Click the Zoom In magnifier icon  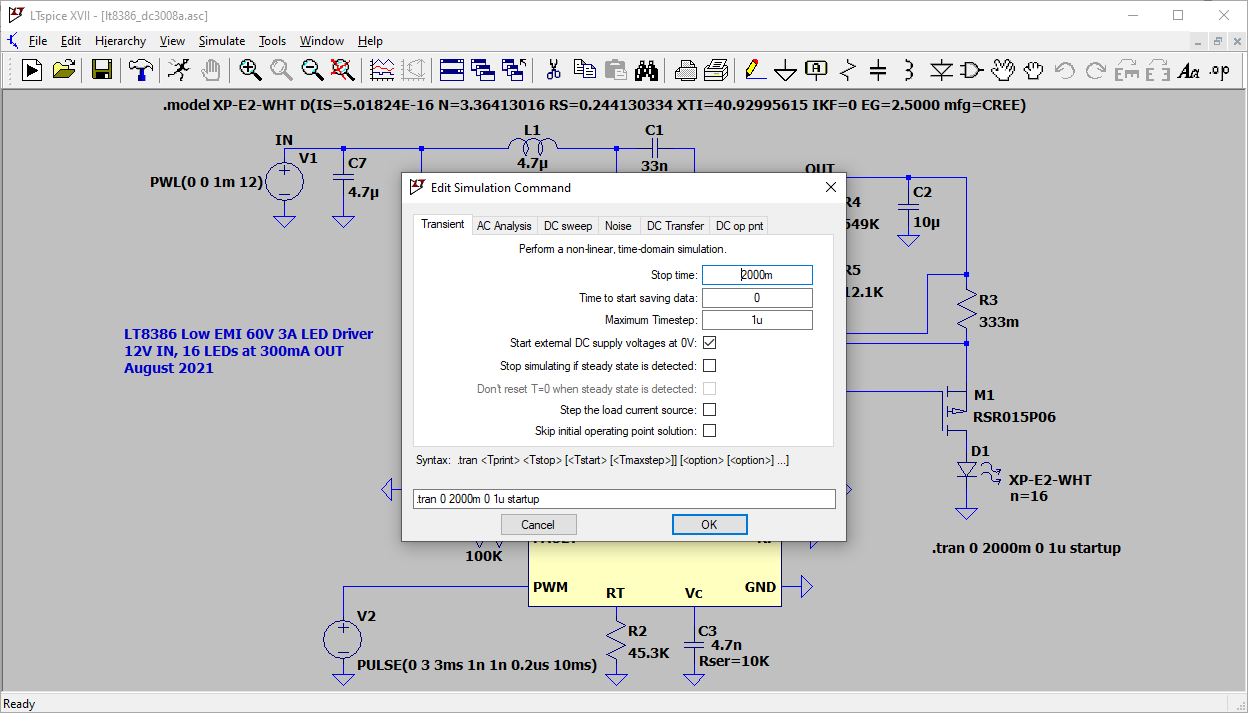tap(250, 69)
